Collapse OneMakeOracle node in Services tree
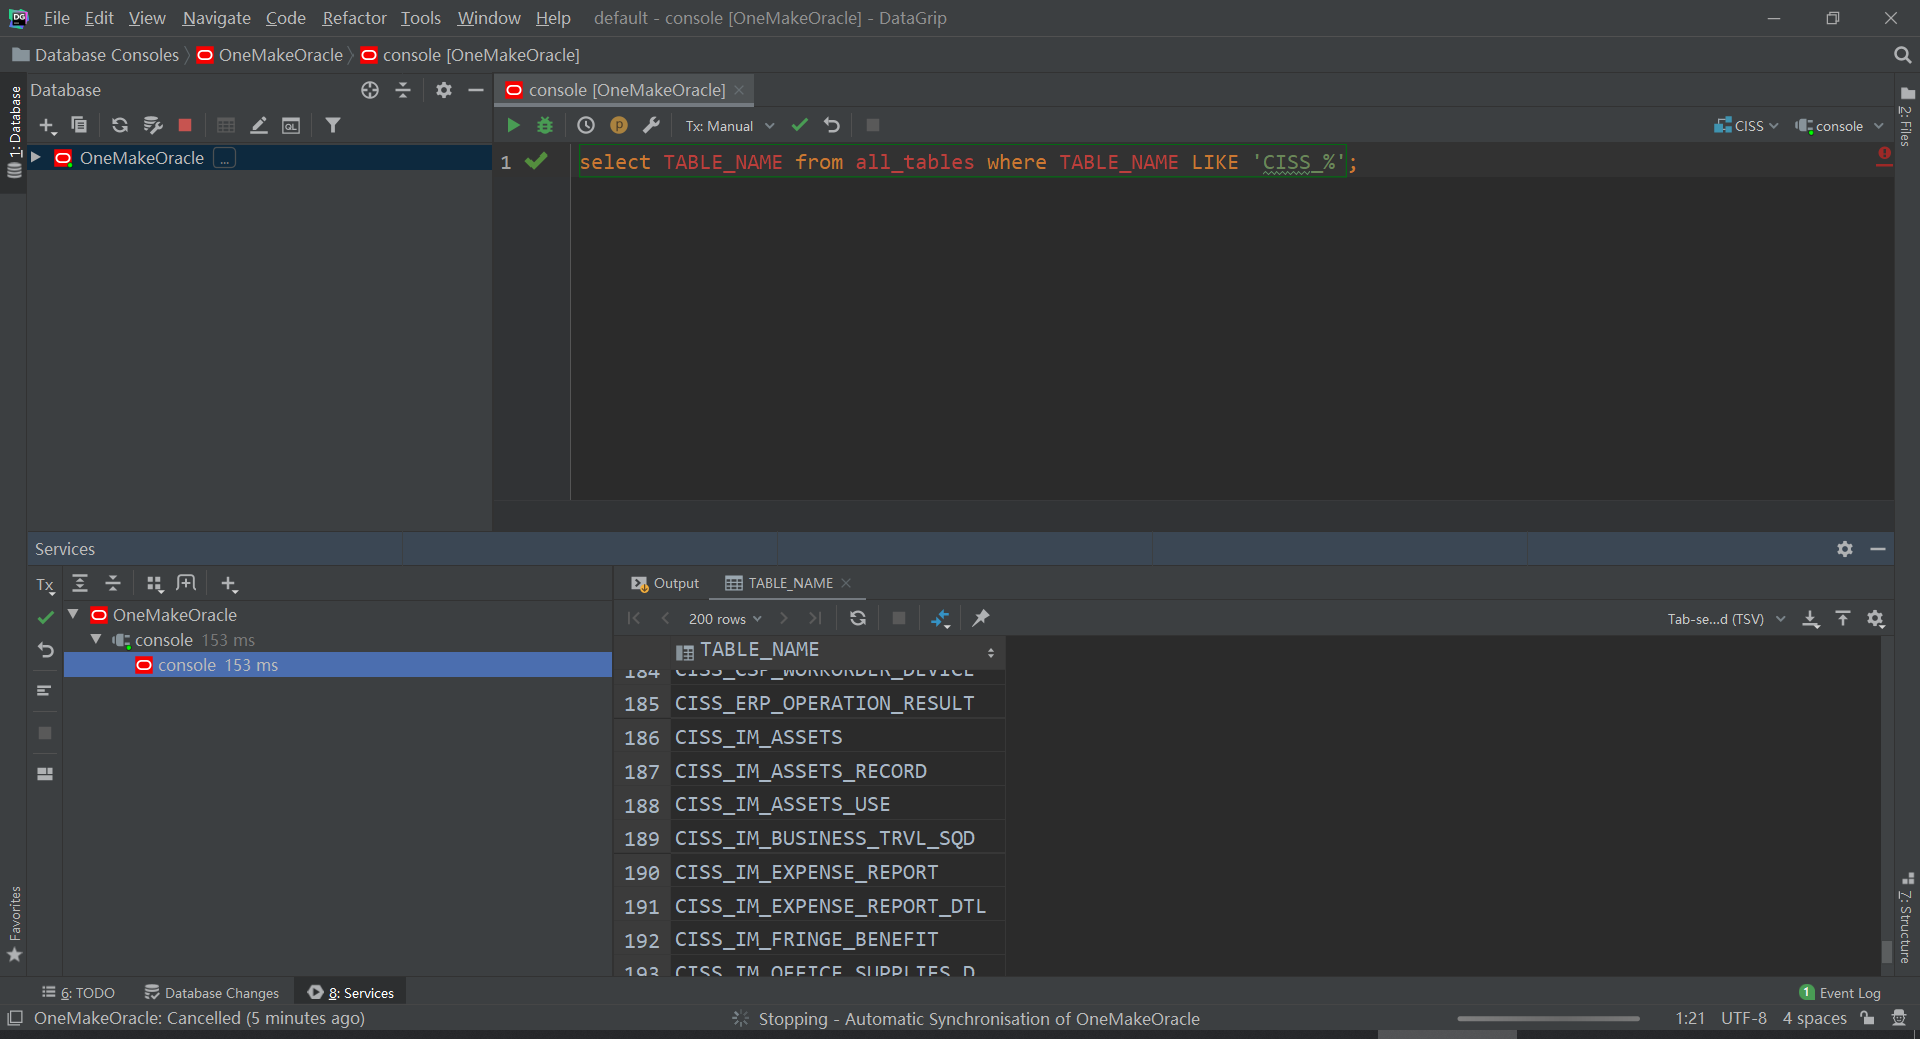1920x1039 pixels. point(73,614)
